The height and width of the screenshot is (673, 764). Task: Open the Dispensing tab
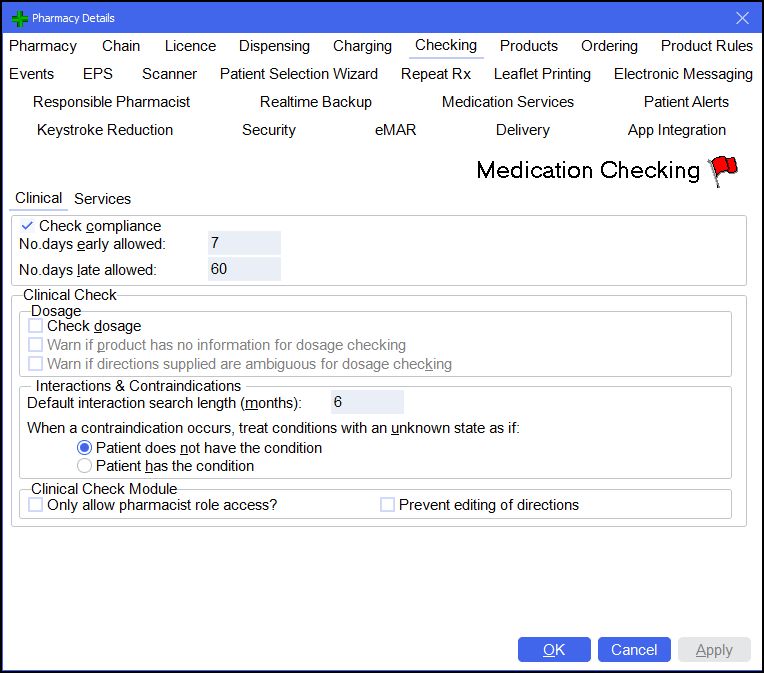(274, 46)
